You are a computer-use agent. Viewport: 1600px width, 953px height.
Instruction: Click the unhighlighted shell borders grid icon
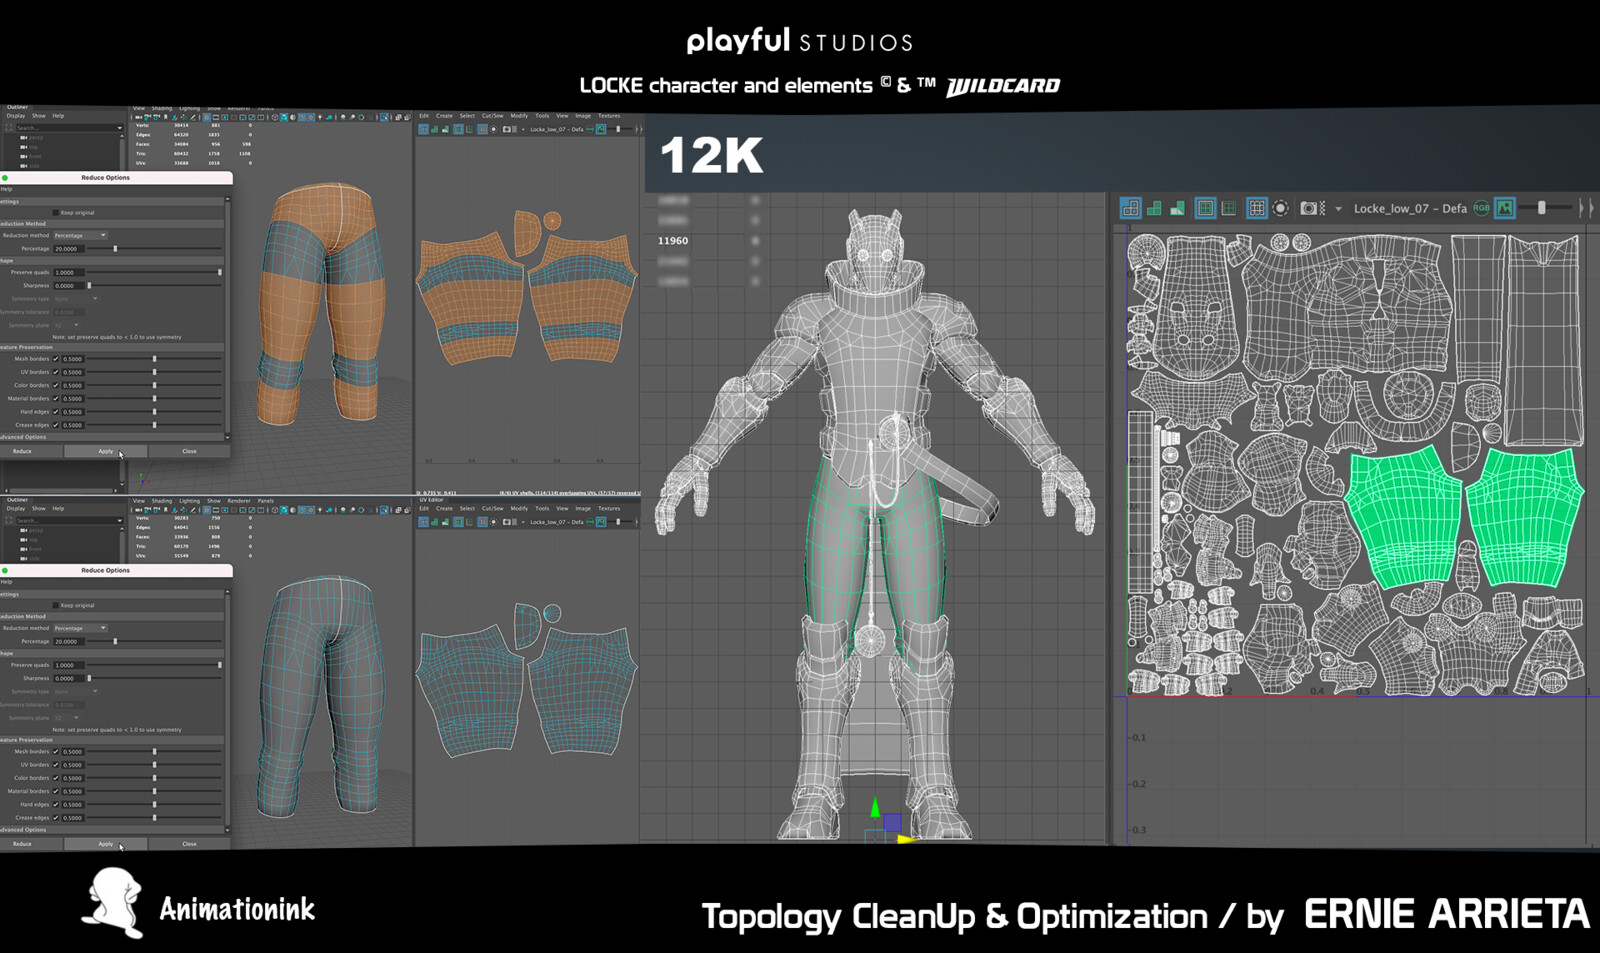point(1229,208)
